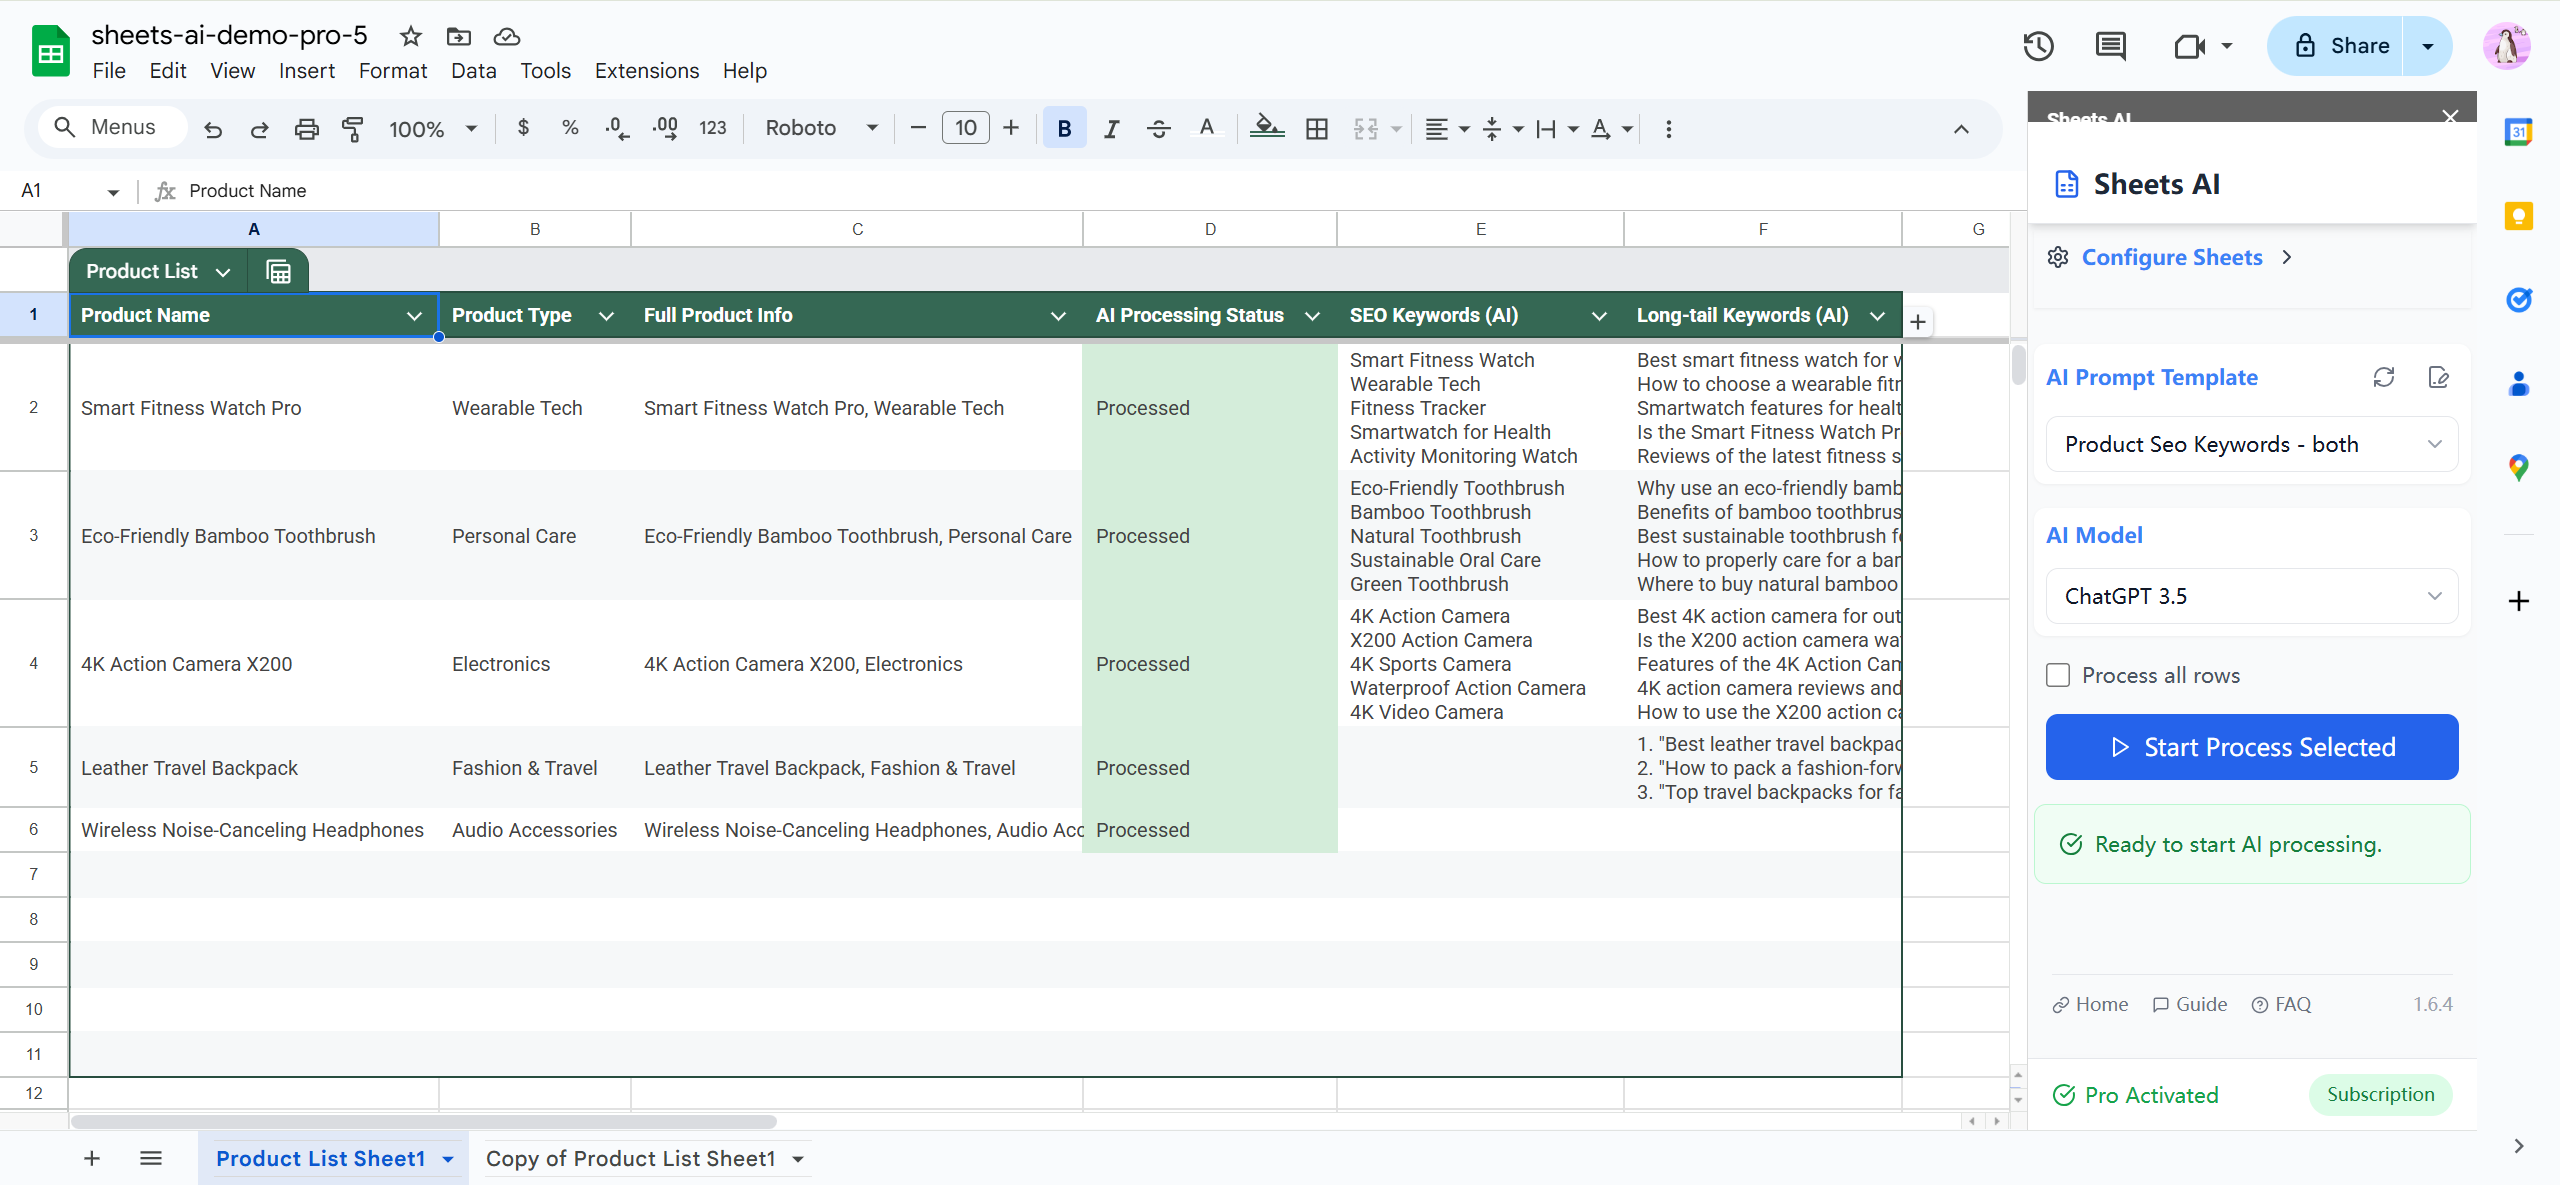This screenshot has width=2560, height=1187.
Task: Click the strikethrough icon
Action: click(1158, 128)
